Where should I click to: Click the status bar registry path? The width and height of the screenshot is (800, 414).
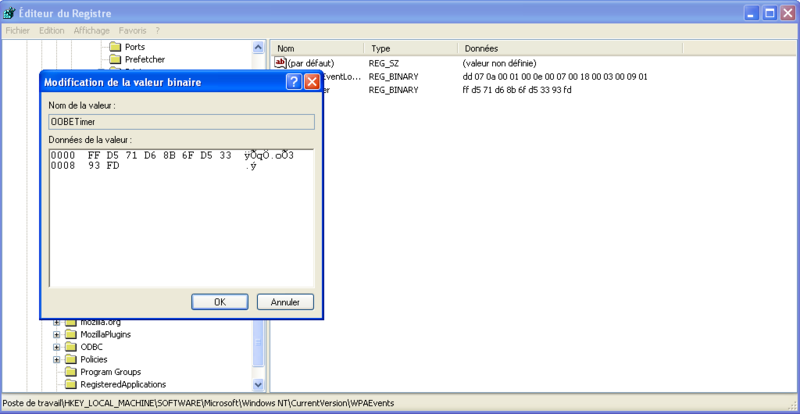[x=198, y=403]
